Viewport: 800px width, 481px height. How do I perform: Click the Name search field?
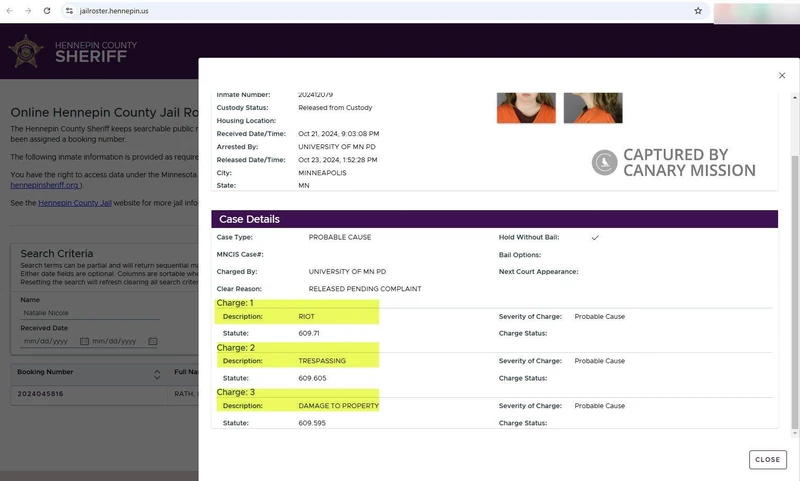click(x=90, y=313)
